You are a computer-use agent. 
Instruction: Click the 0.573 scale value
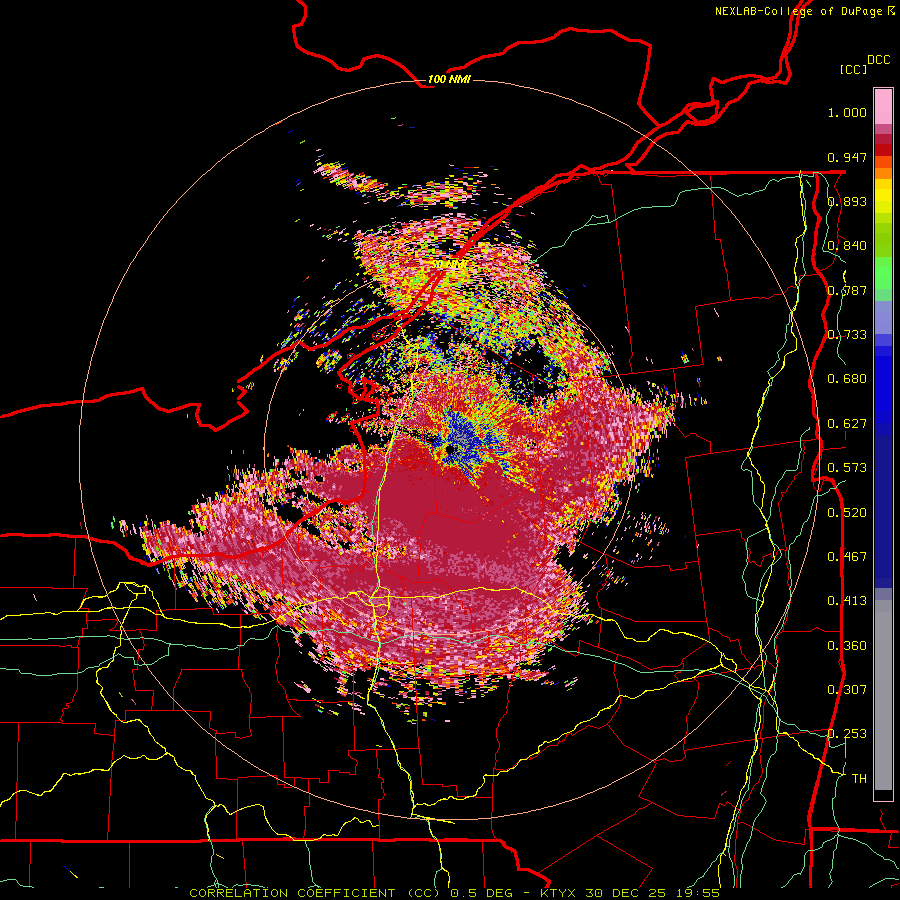point(847,467)
